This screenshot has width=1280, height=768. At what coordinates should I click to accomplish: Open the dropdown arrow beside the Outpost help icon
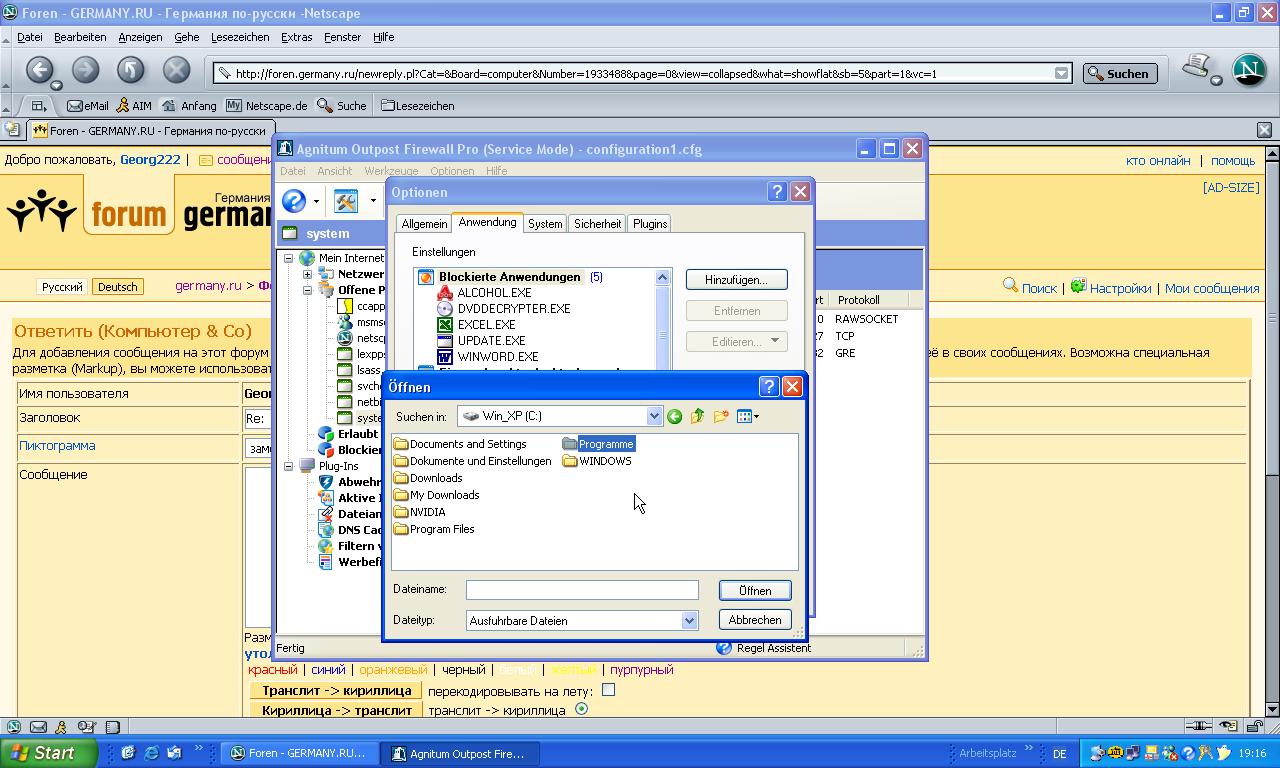(316, 202)
